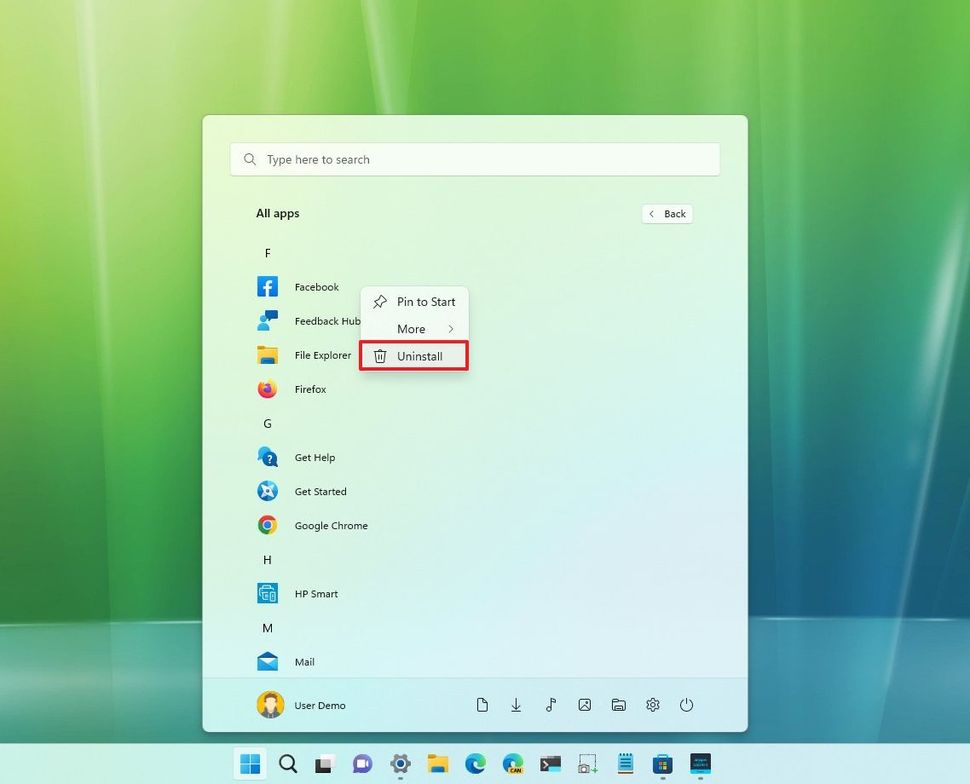This screenshot has height=784, width=970.
Task: Open the User Demo account options
Action: [300, 705]
